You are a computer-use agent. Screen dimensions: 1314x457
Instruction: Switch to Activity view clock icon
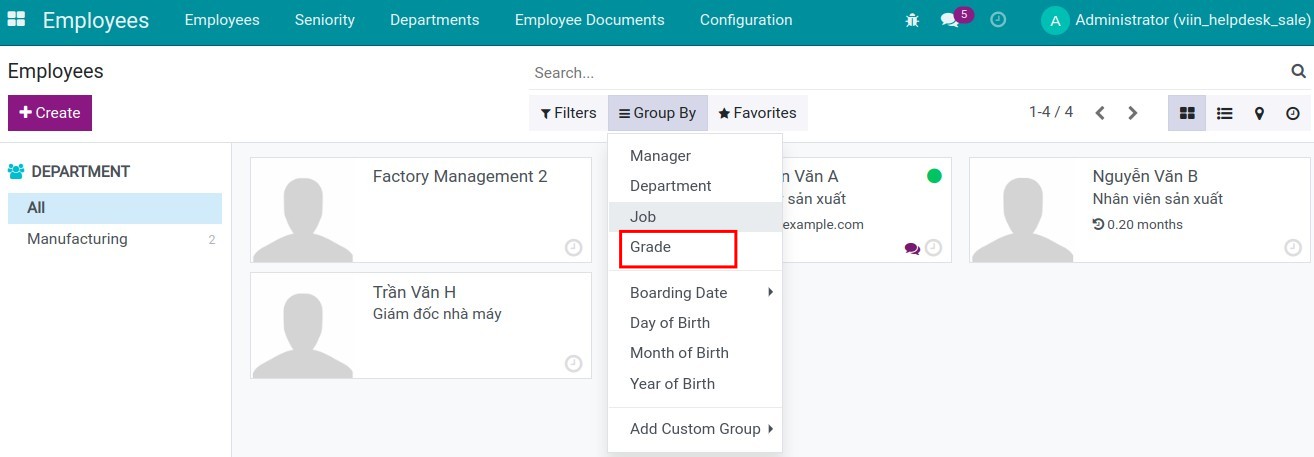point(1293,113)
